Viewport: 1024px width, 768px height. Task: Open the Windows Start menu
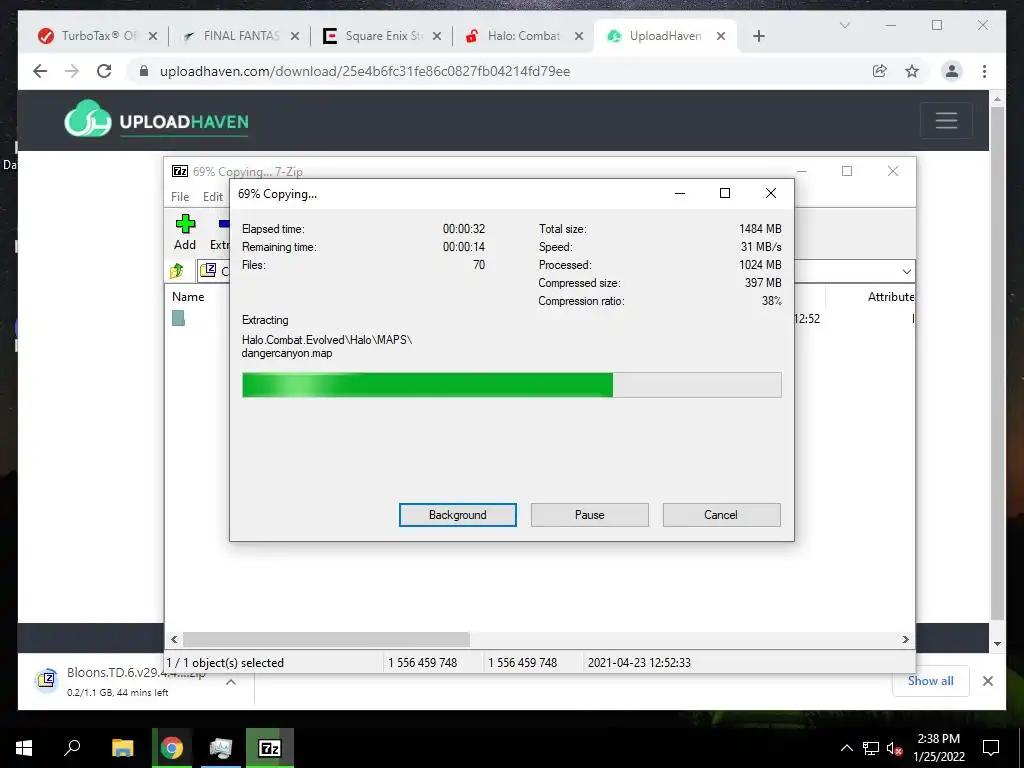24,748
